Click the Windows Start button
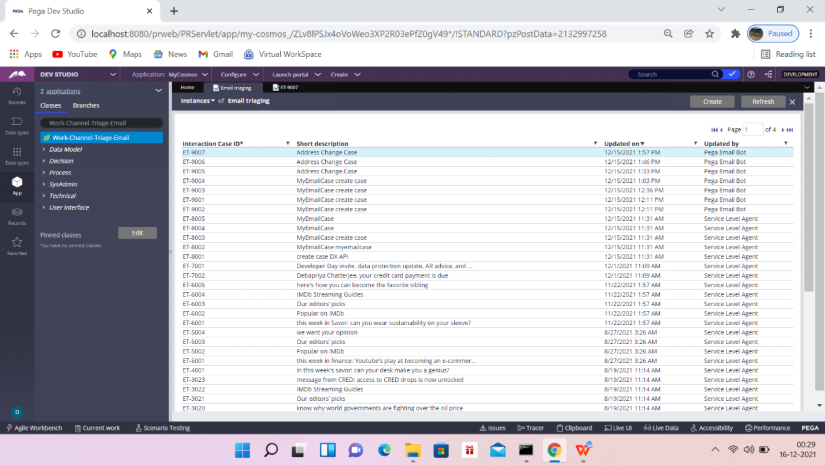The width and height of the screenshot is (825, 465). tap(243, 450)
